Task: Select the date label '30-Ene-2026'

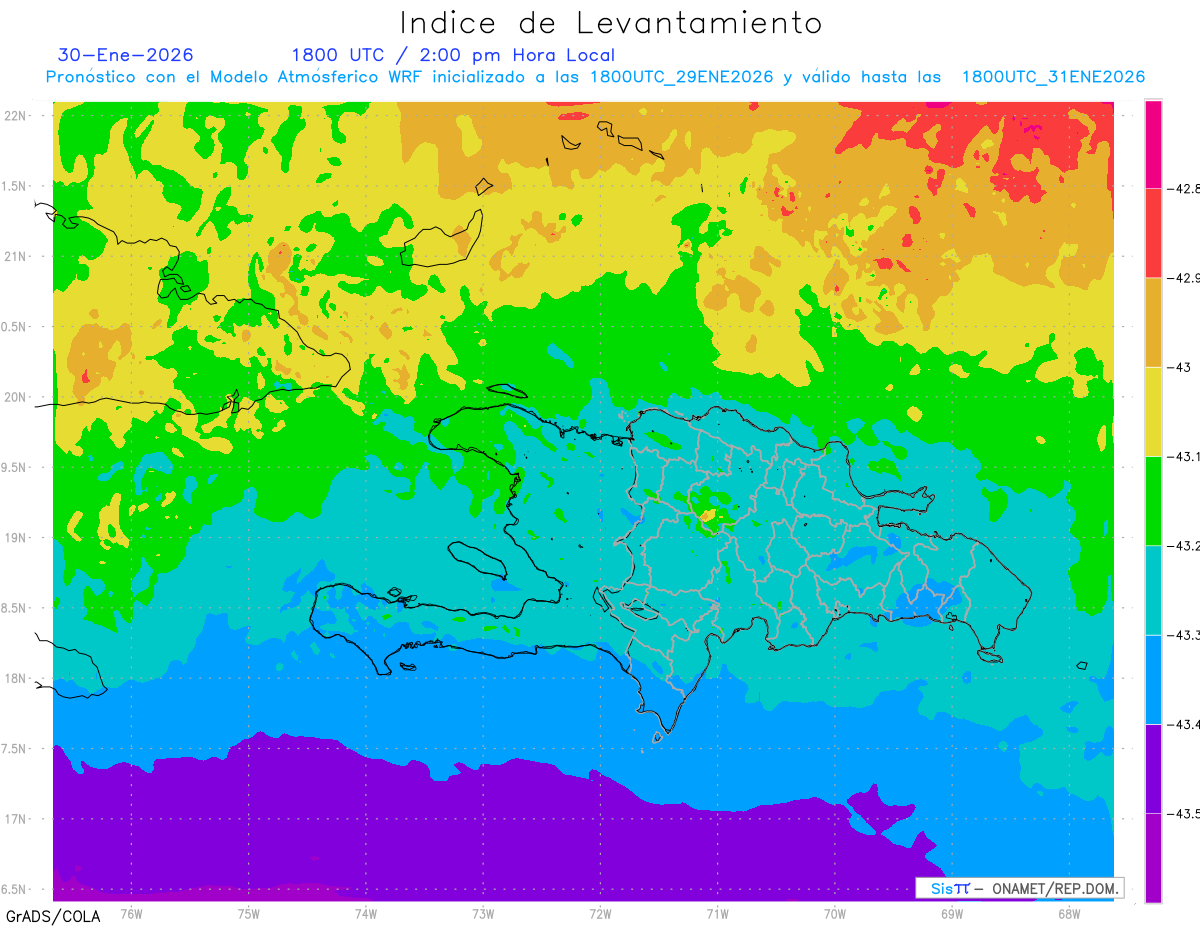Action: tap(126, 55)
